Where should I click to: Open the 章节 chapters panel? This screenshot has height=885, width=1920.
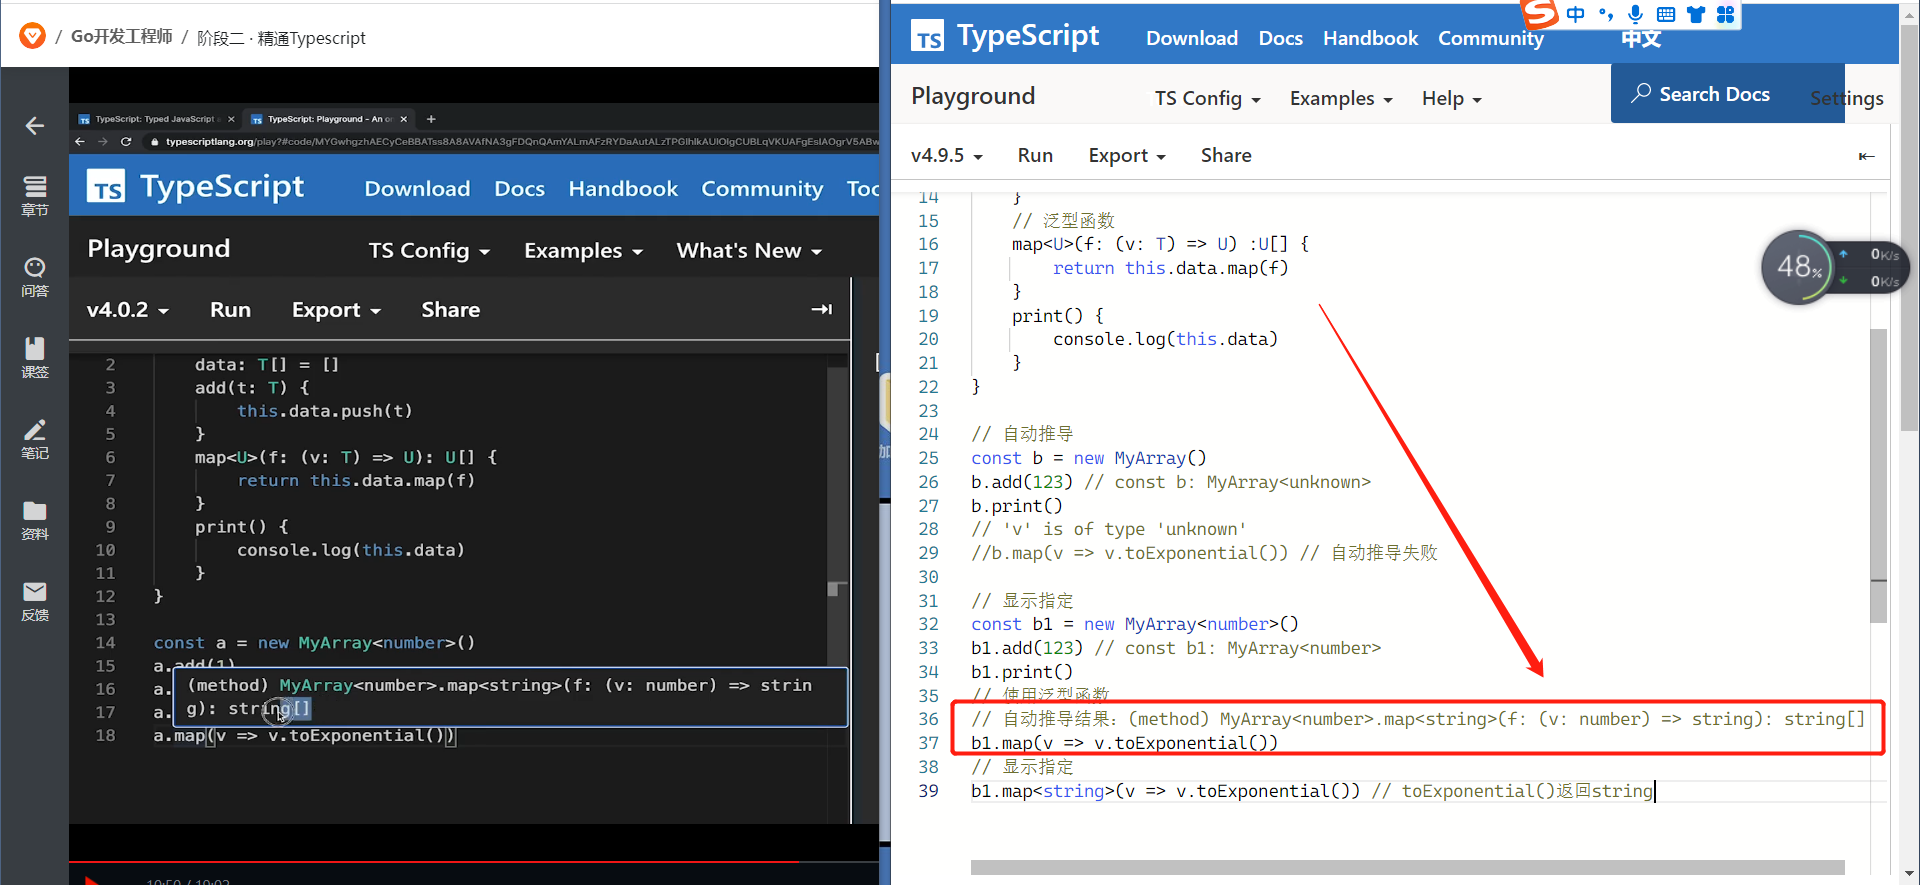coord(35,195)
